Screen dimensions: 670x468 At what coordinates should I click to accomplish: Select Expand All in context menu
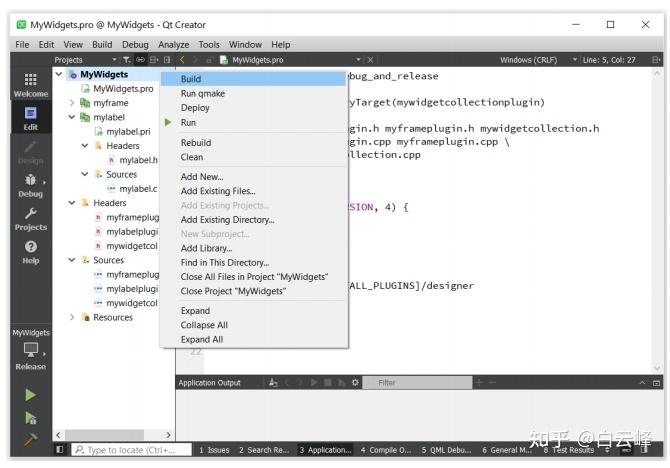tap(254, 339)
